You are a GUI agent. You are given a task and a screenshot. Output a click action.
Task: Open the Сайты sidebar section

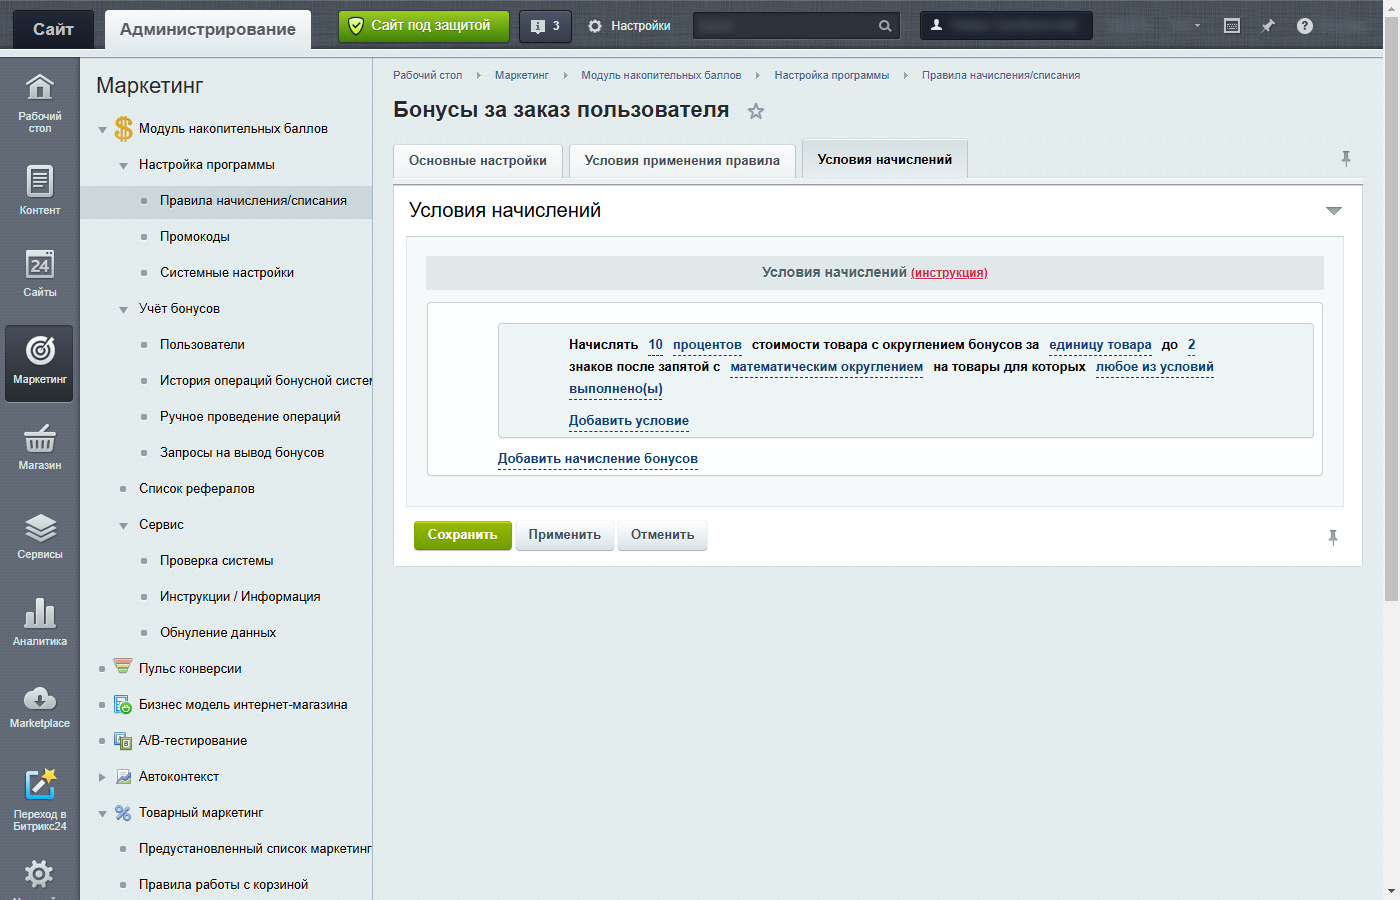click(x=39, y=273)
